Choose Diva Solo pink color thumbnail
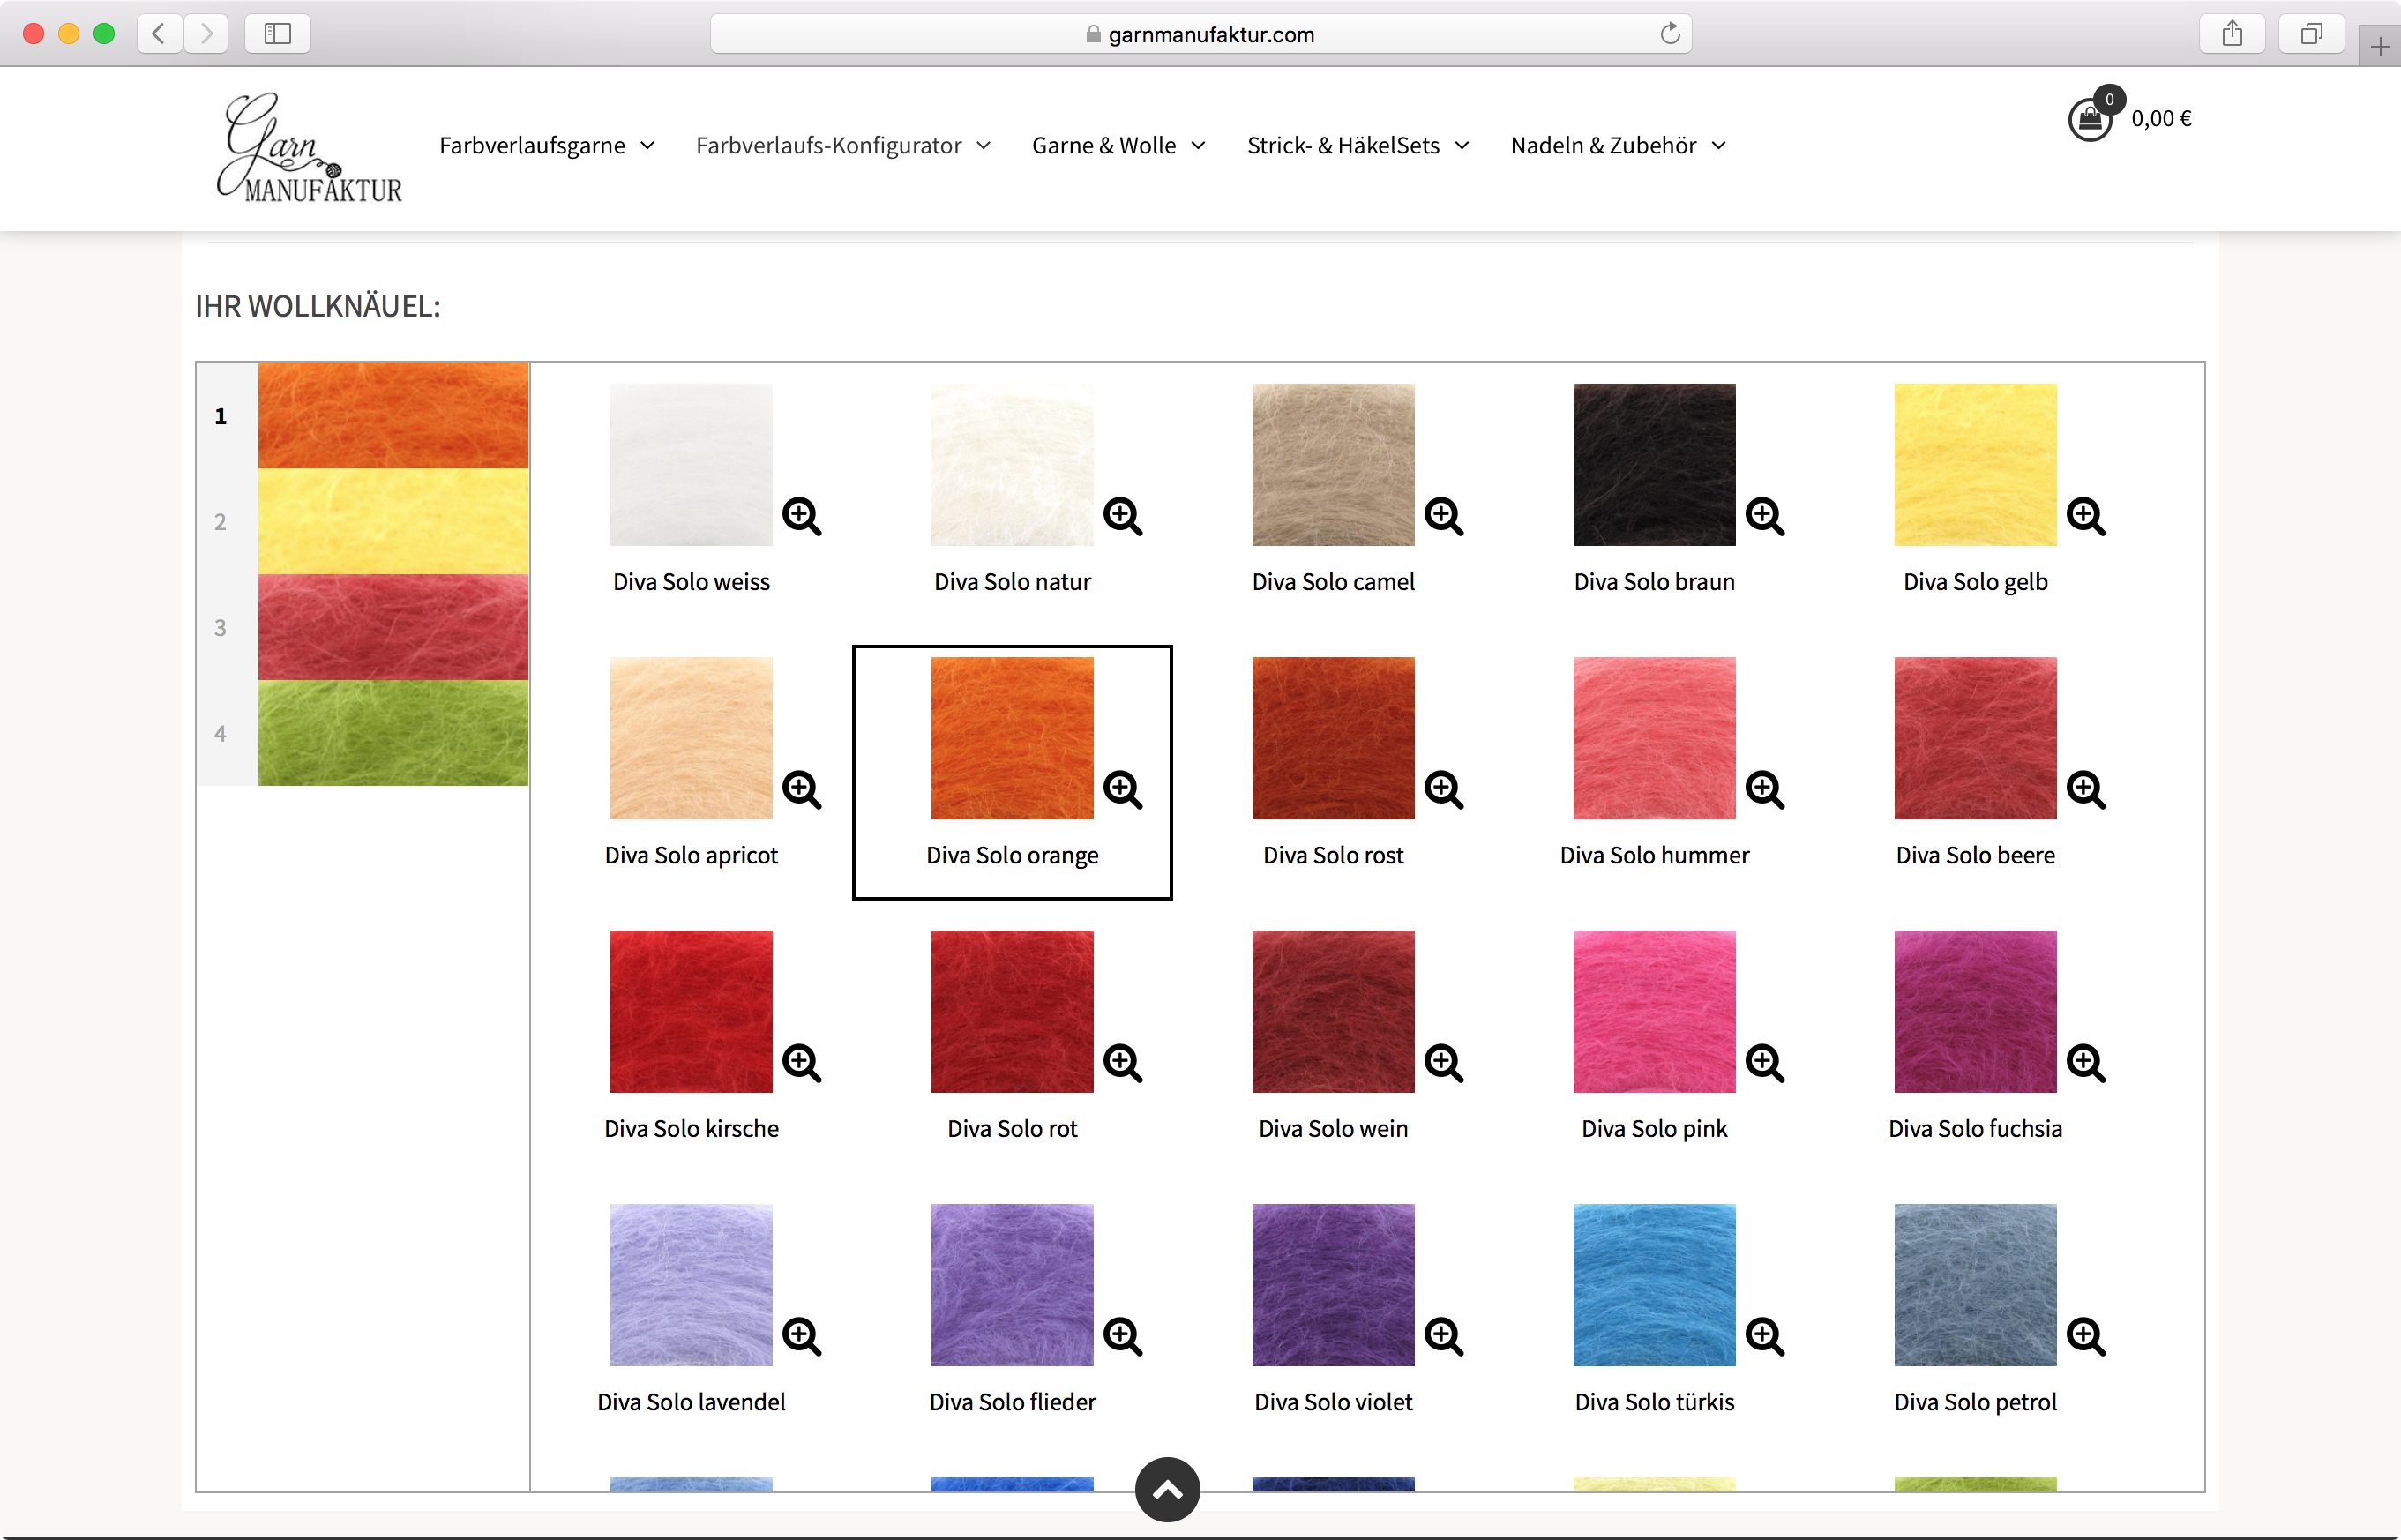Image resolution: width=2401 pixels, height=1540 pixels. 1654,1012
